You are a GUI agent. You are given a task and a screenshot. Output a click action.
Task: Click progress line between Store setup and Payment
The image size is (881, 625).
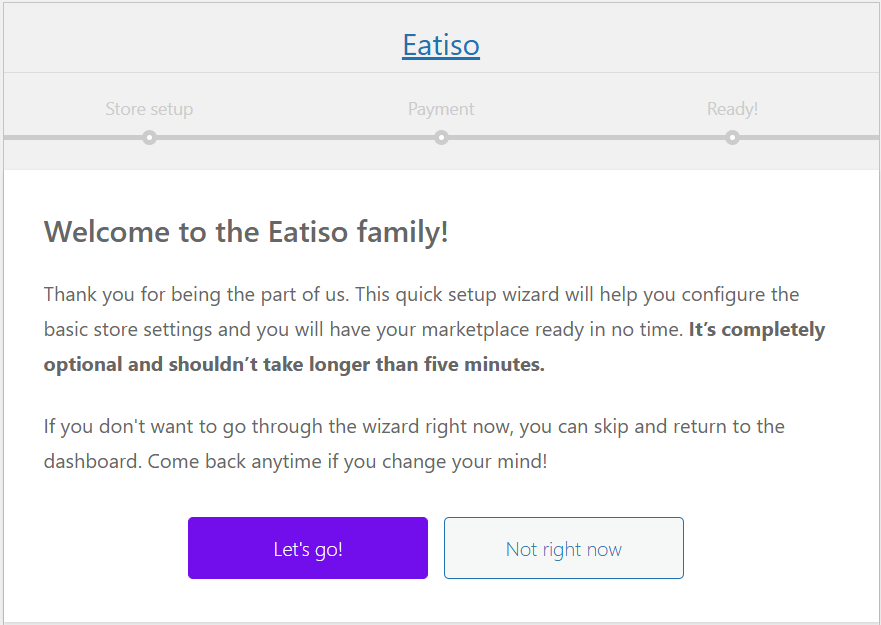click(x=295, y=137)
